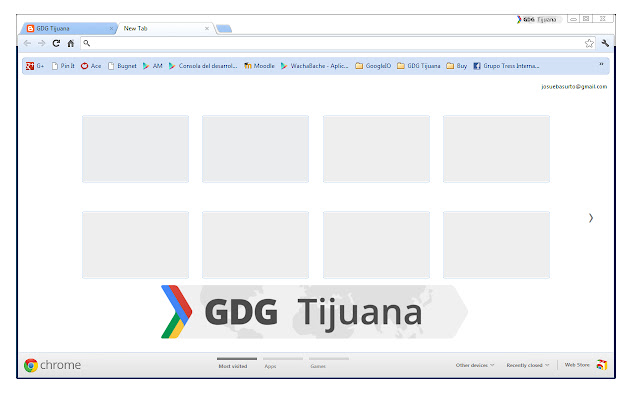
Task: Open the last most-visited thumbnail in top row
Action: click(x=496, y=149)
